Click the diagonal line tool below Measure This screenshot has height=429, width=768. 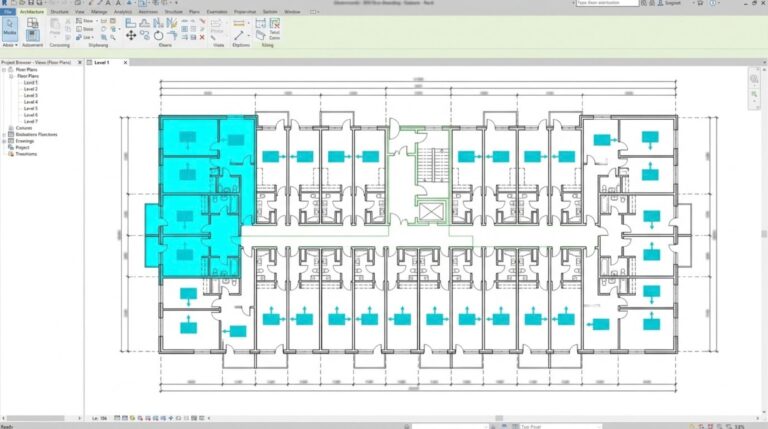pos(239,36)
